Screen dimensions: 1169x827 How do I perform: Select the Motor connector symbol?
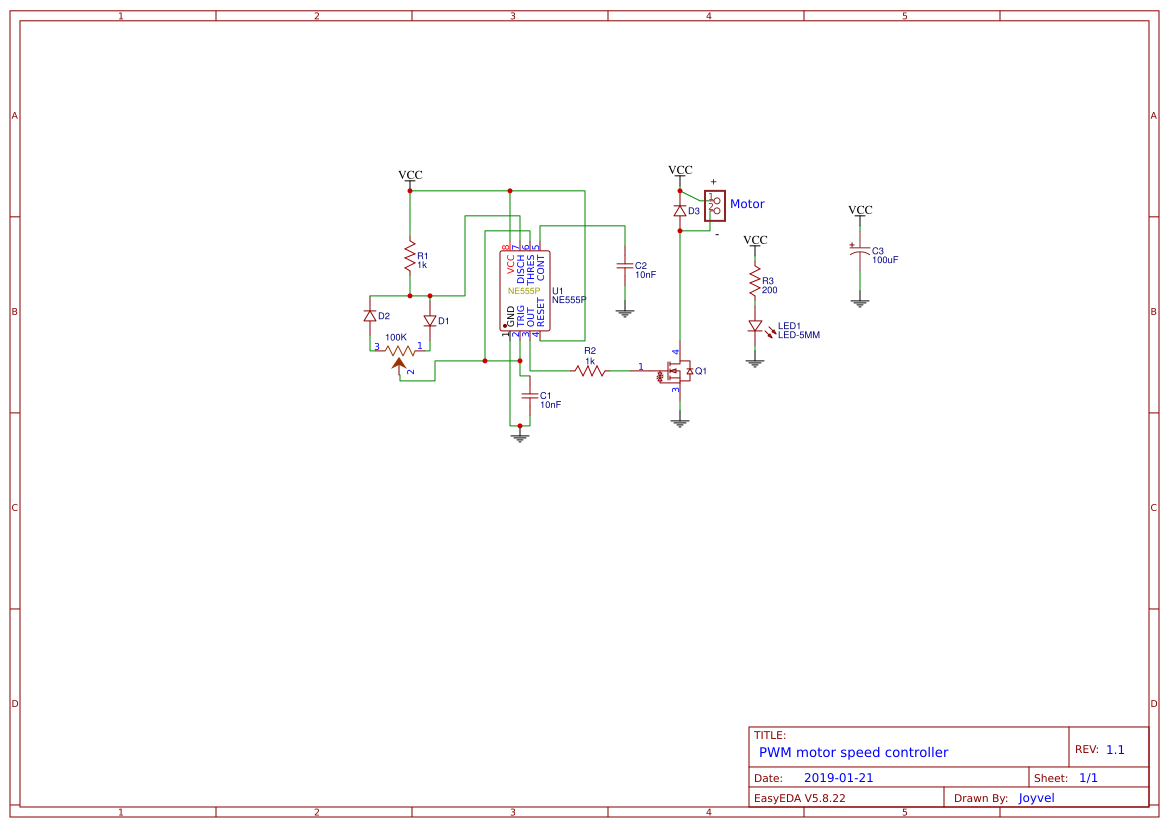click(716, 204)
